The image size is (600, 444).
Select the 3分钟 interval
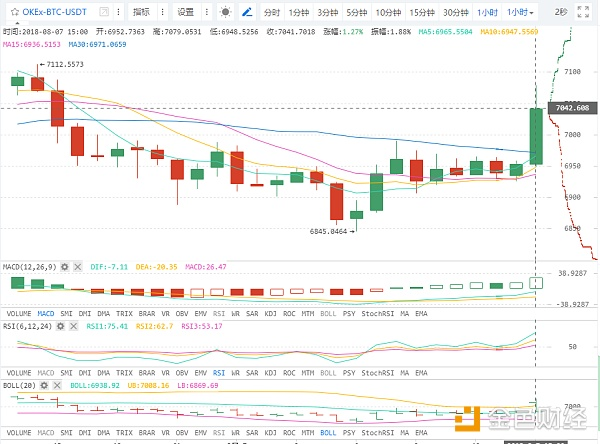[328, 13]
